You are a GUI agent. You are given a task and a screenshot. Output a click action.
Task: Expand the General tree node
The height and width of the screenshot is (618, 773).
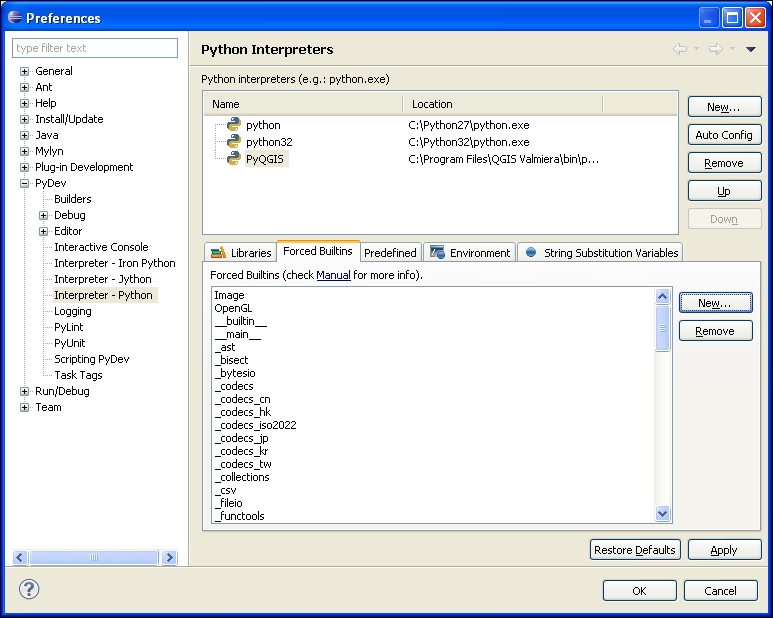[x=25, y=71]
